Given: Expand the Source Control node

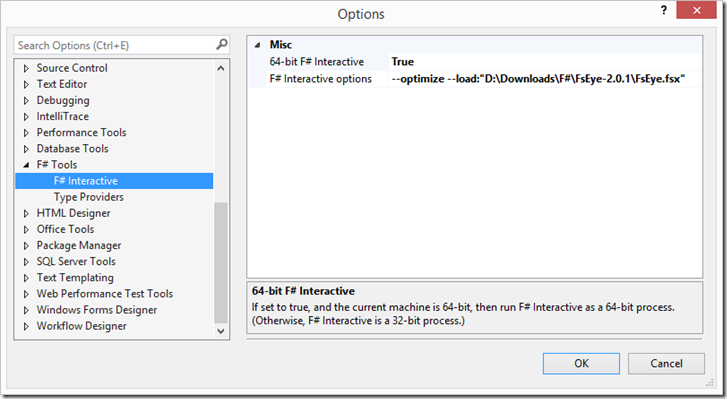Looking at the screenshot, I should click(26, 68).
